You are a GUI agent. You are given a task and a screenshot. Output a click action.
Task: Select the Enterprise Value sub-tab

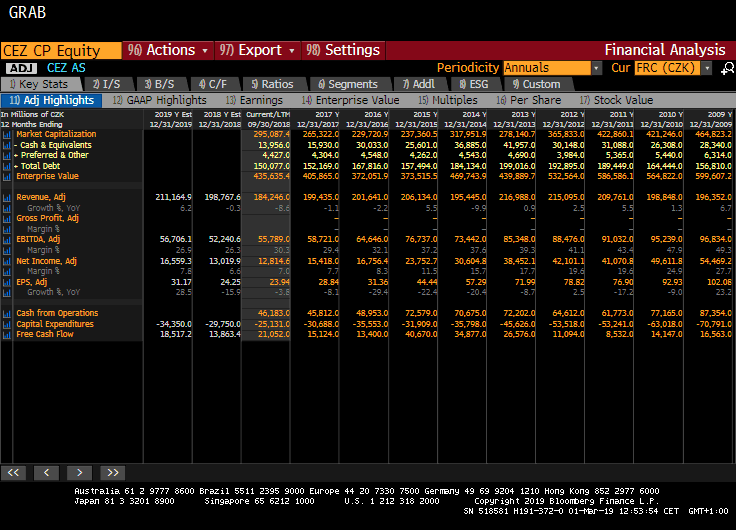(x=350, y=100)
